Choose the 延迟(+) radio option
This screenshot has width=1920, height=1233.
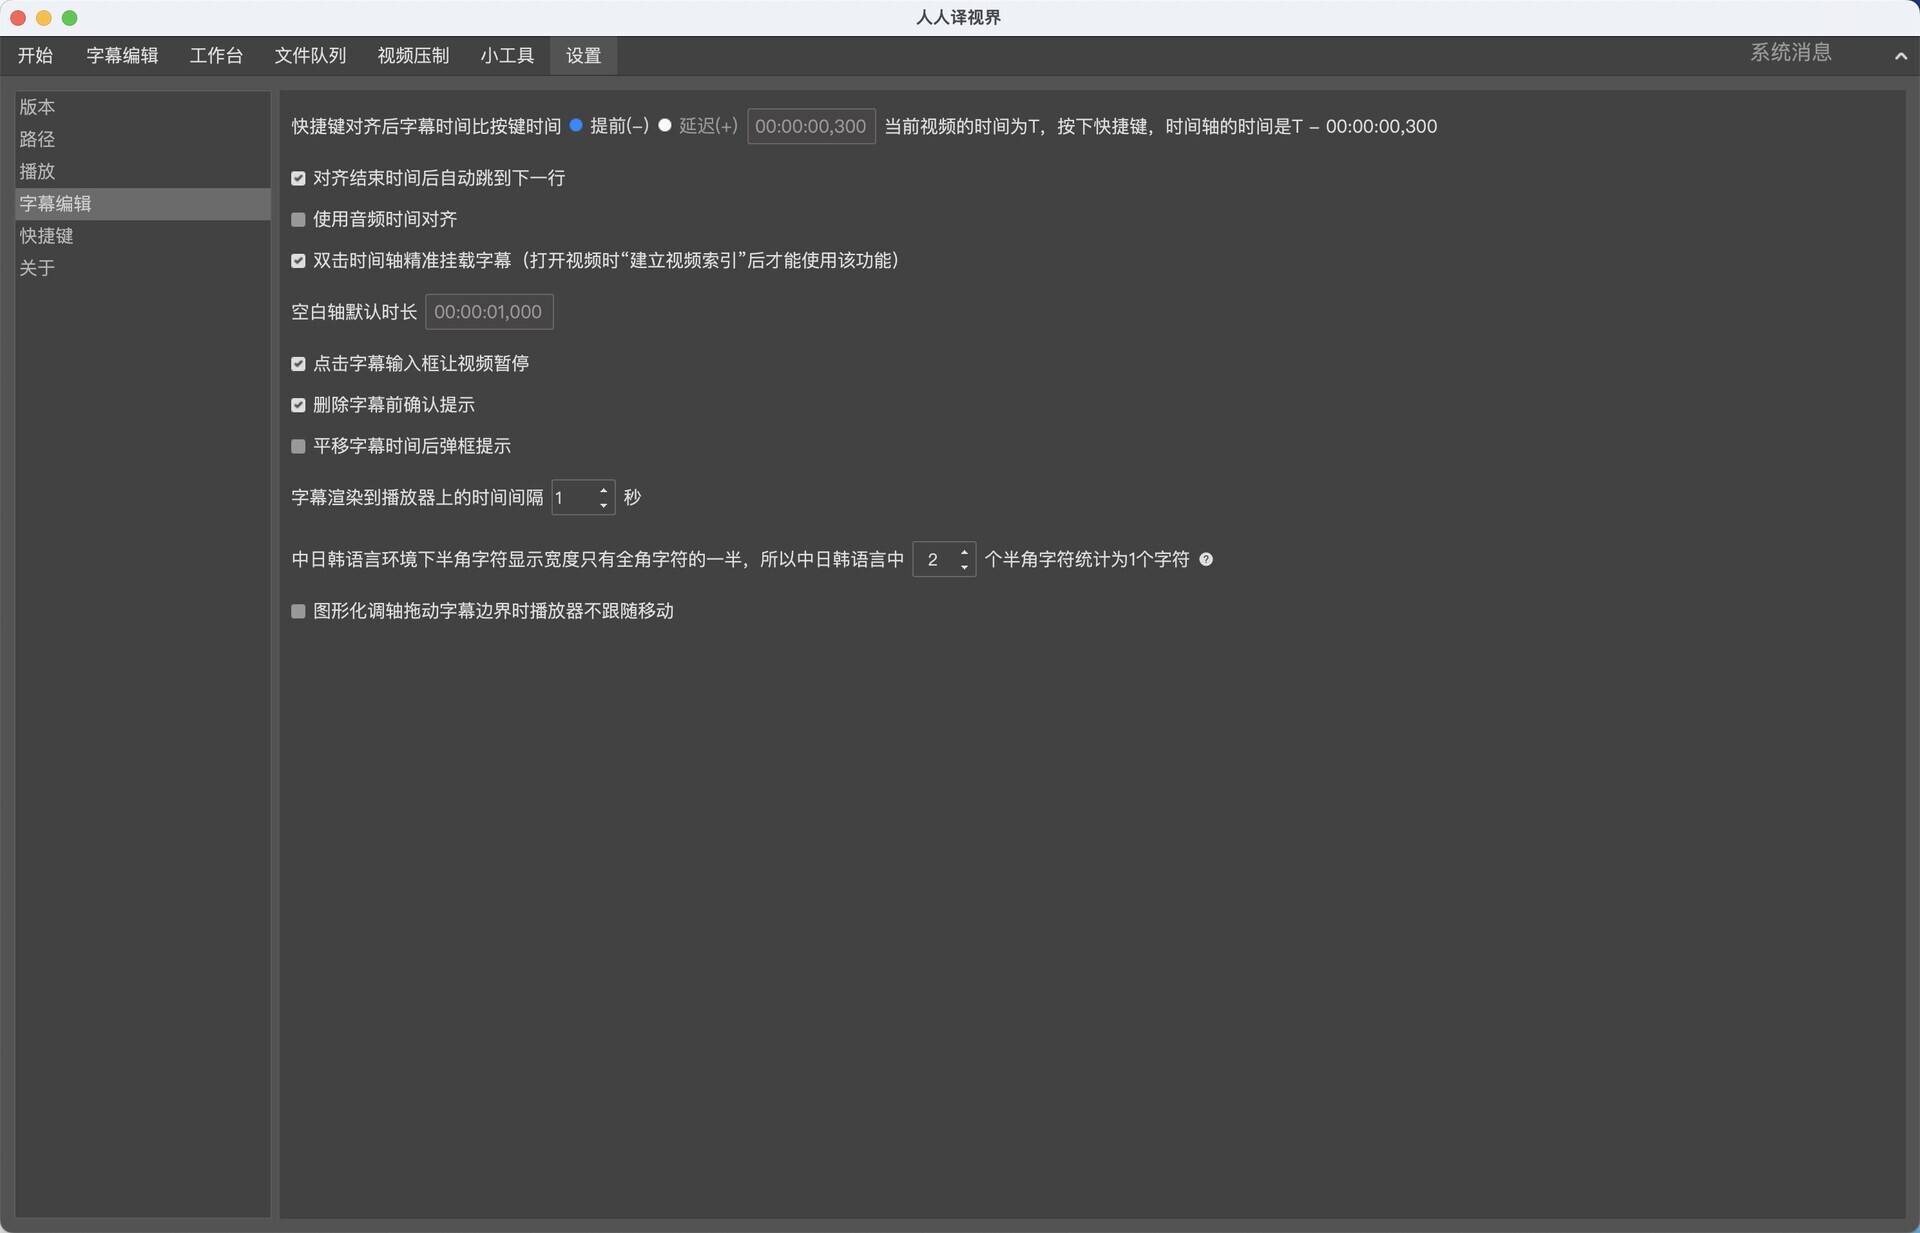pyautogui.click(x=664, y=126)
